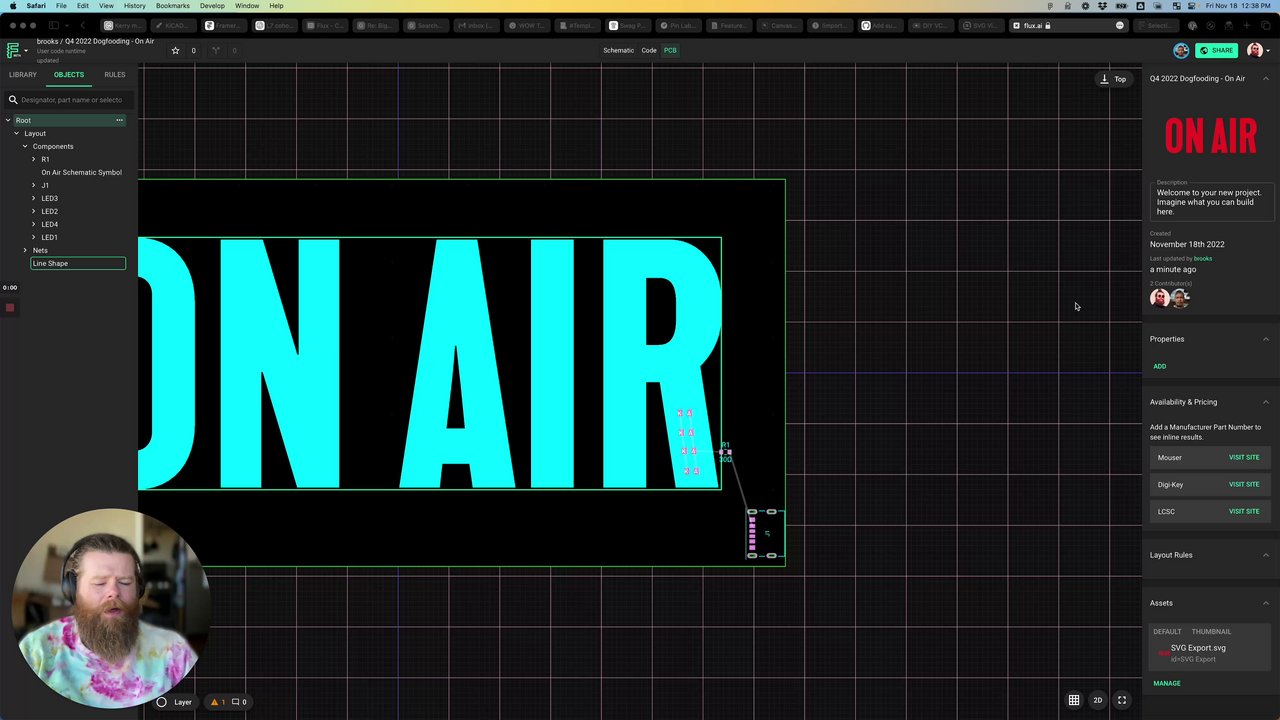The width and height of the screenshot is (1280, 720).
Task: Click the Share button
Action: click(x=1217, y=50)
